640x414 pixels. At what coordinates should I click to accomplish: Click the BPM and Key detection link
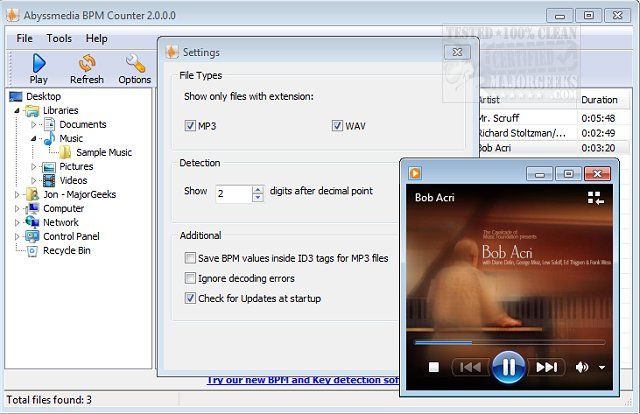303,380
